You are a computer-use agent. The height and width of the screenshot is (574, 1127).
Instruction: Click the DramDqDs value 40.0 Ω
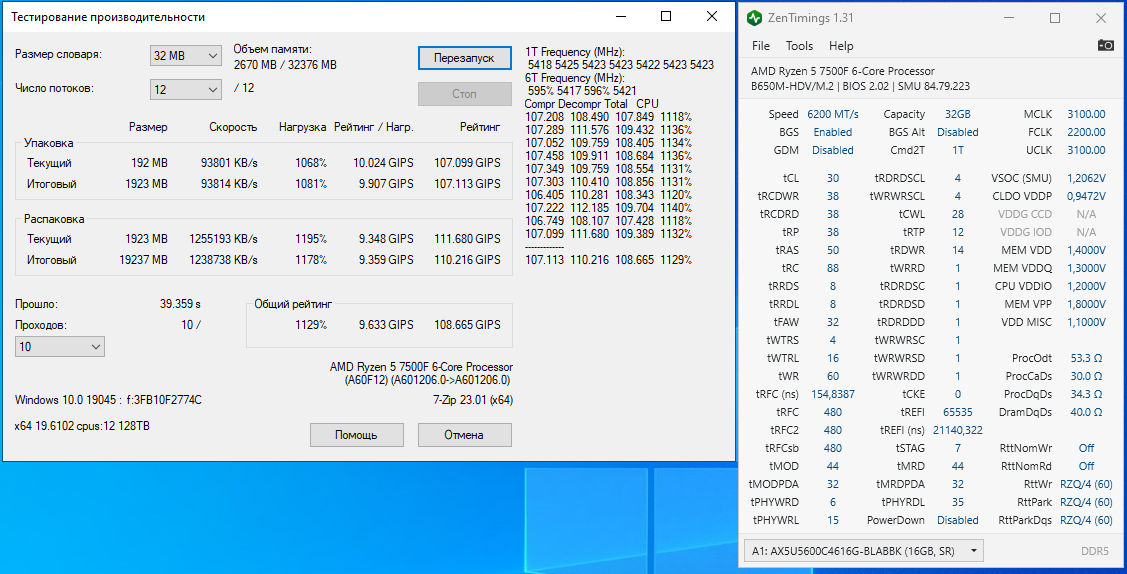(x=1086, y=412)
